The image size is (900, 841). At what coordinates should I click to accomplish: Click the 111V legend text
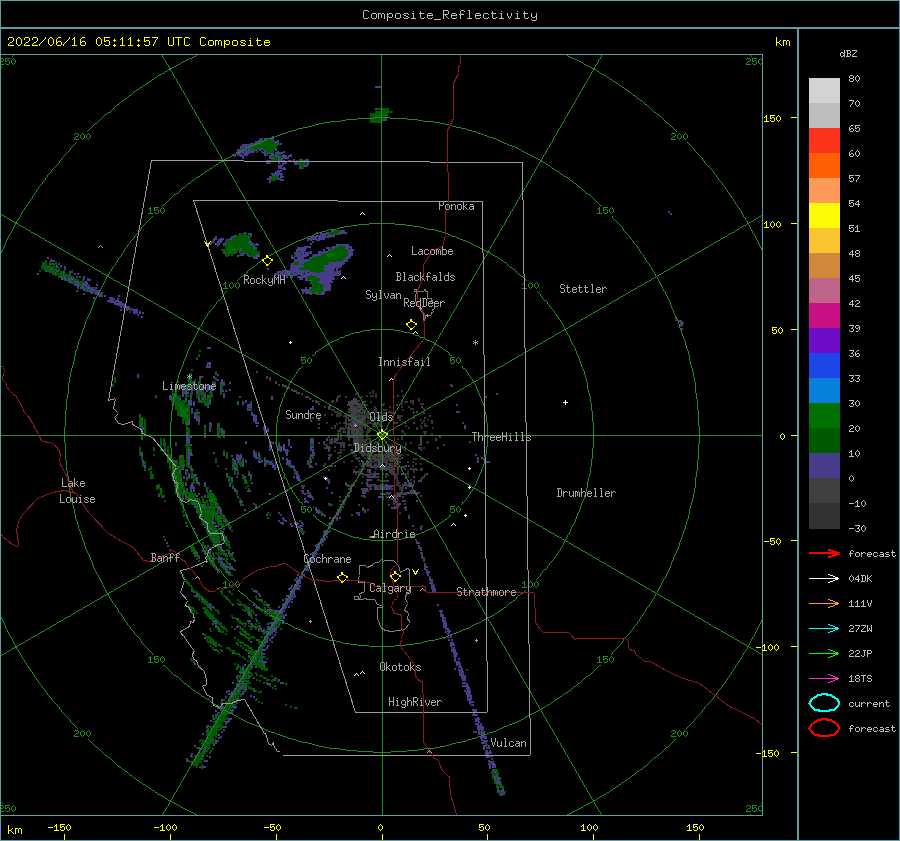(860, 603)
